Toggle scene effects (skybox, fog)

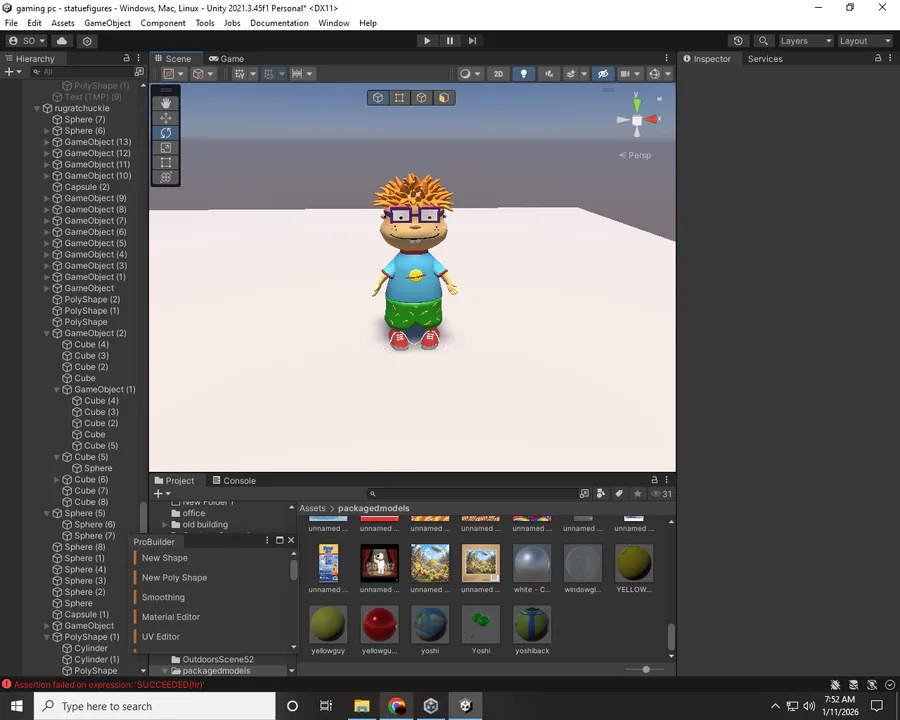coord(571,74)
